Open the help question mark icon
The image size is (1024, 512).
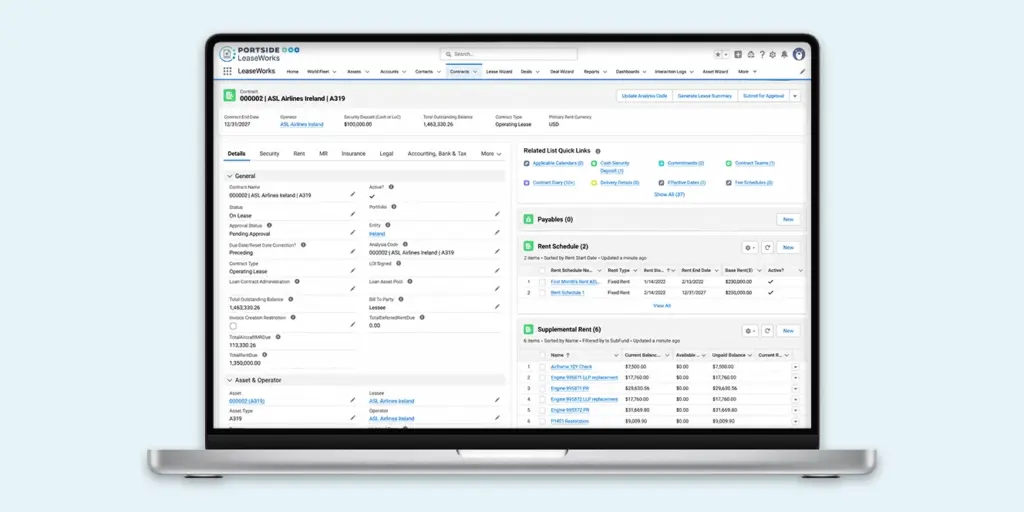[761, 54]
